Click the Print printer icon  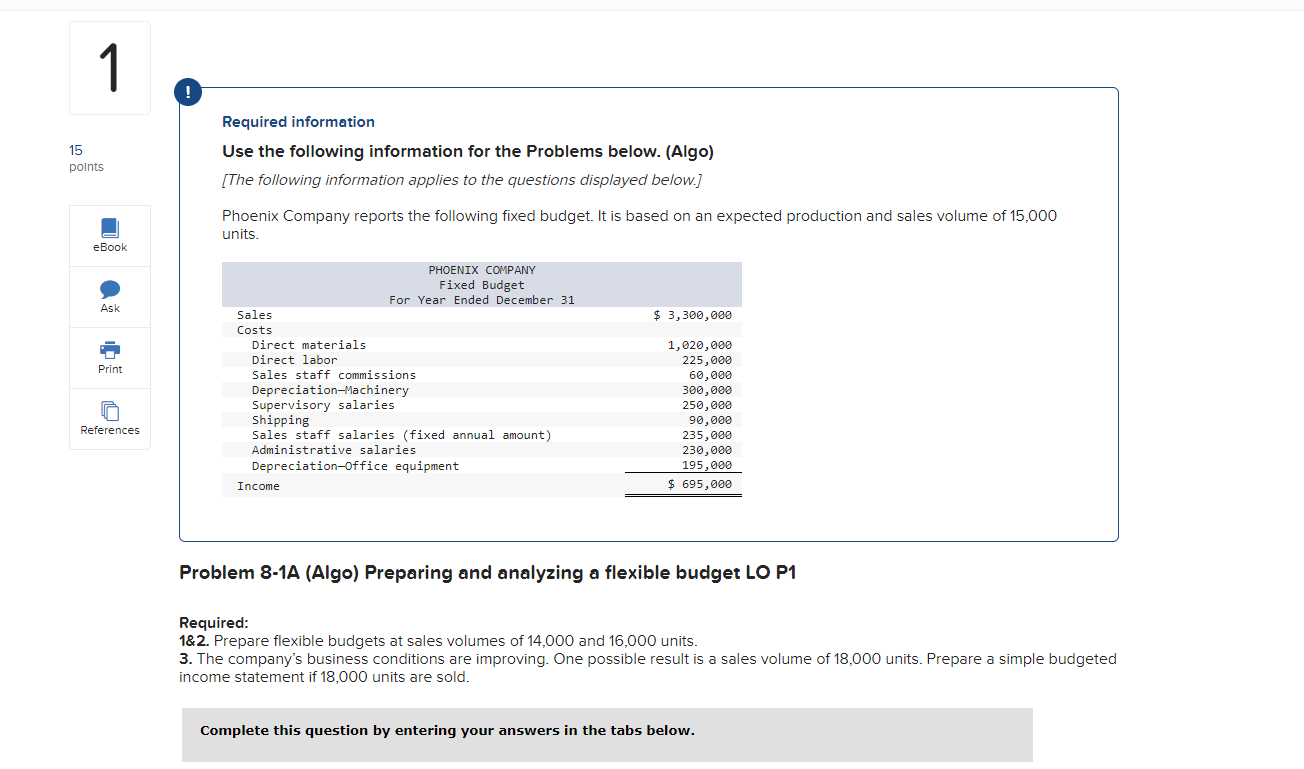pyautogui.click(x=110, y=350)
